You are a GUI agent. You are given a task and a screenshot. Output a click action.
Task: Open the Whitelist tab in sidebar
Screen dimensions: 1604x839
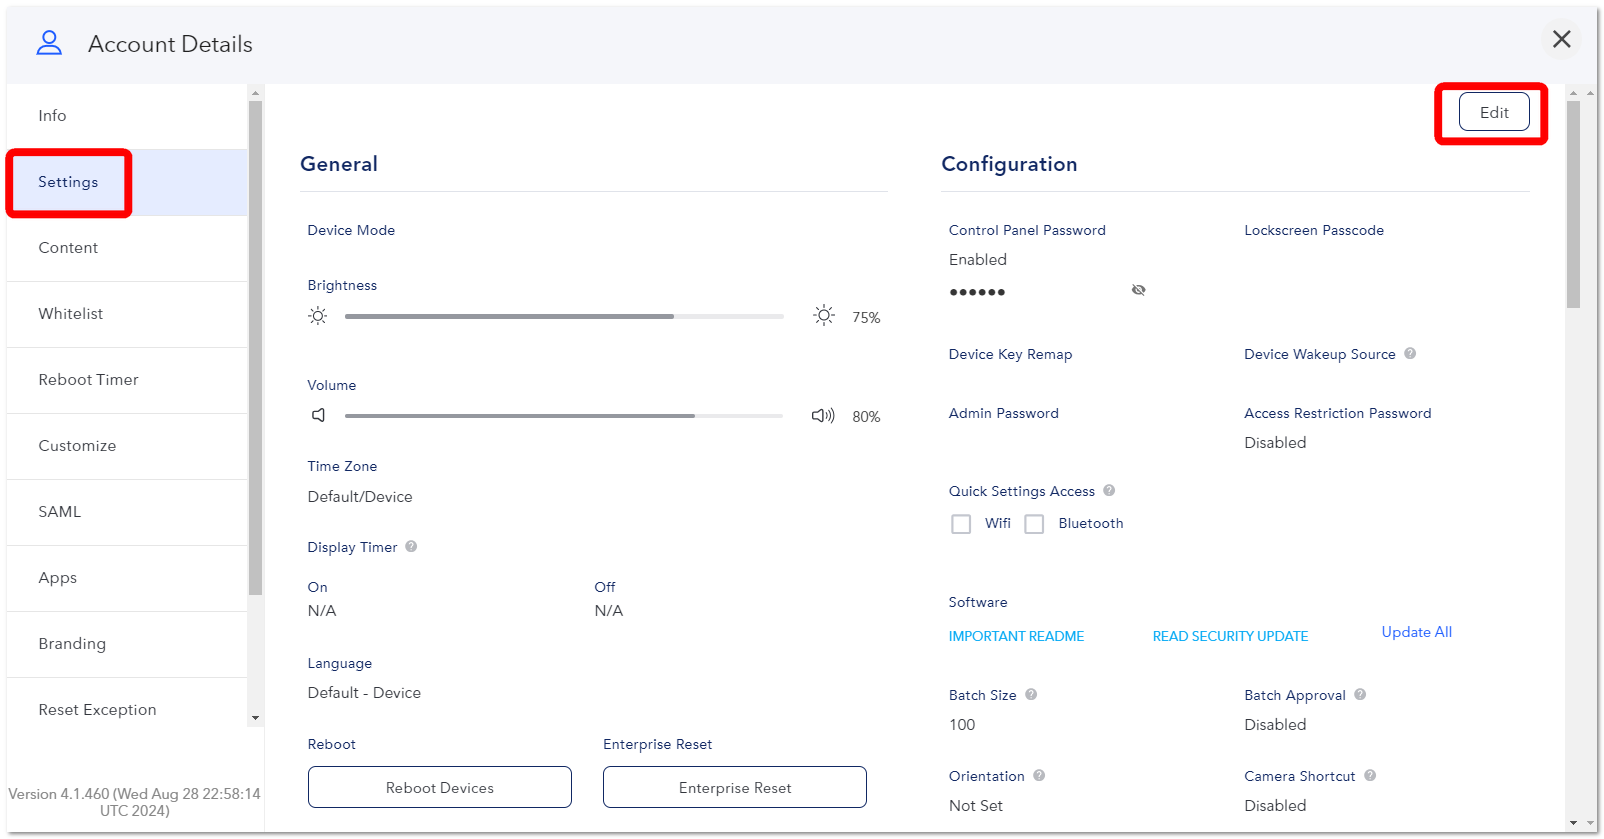127,314
